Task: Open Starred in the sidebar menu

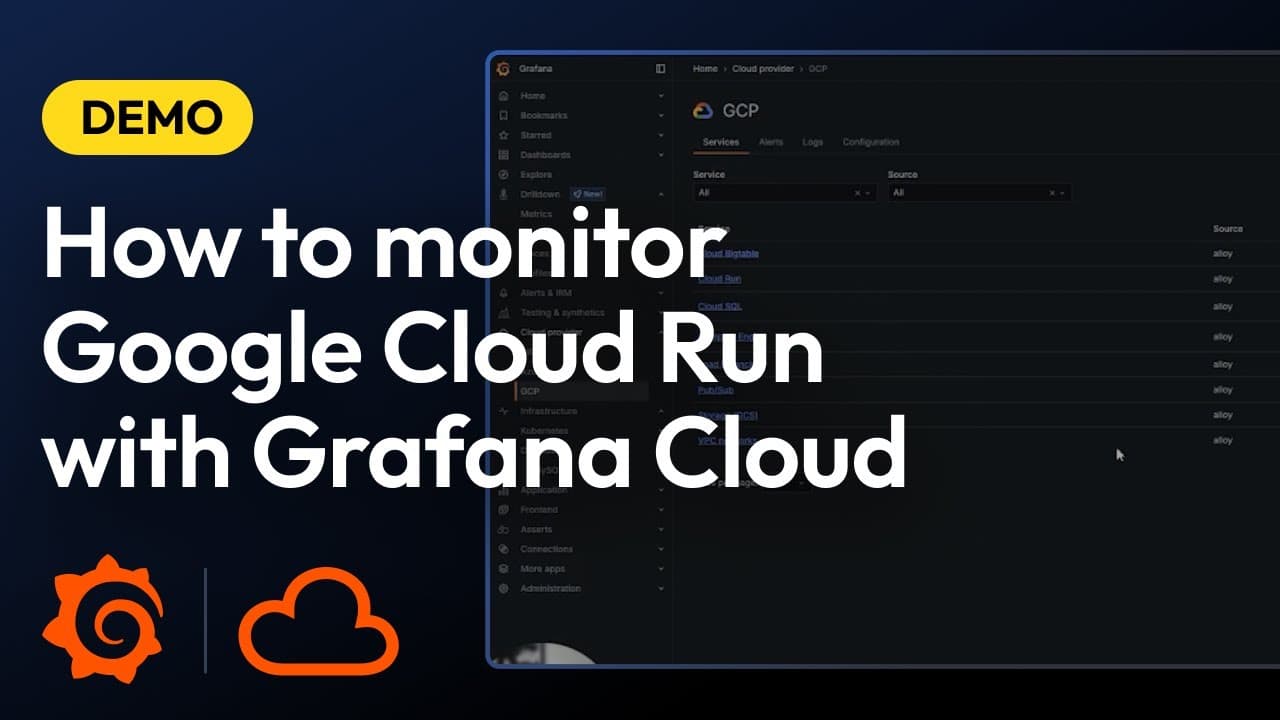Action: point(535,135)
